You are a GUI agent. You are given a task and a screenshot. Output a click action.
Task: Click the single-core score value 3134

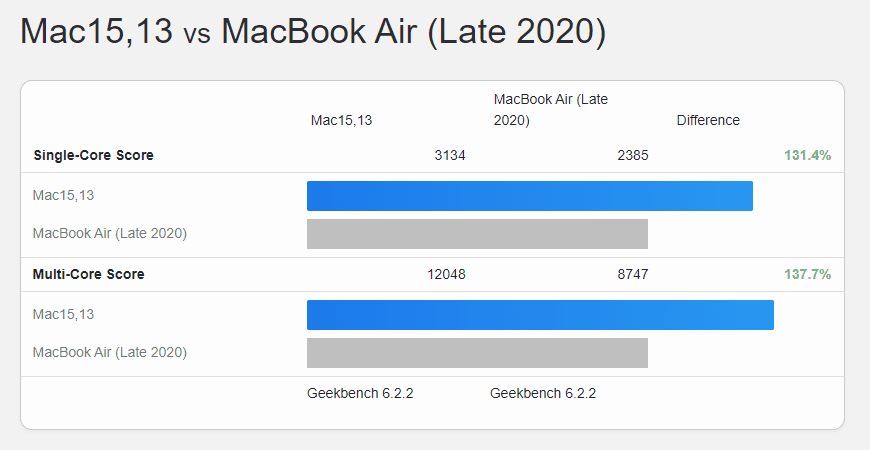coord(450,155)
